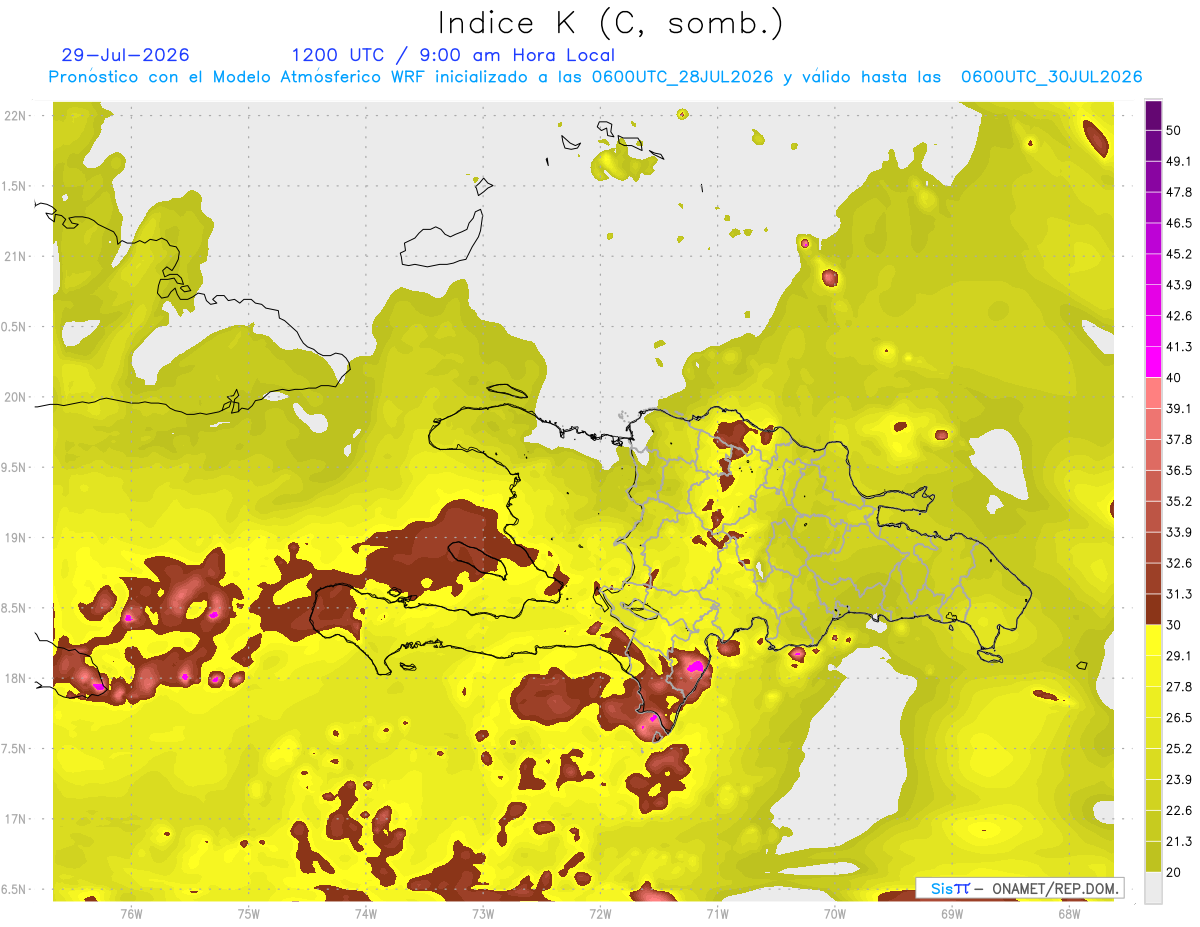Select the date label "29-Jul-2026"
1200x927 pixels.
point(125,55)
